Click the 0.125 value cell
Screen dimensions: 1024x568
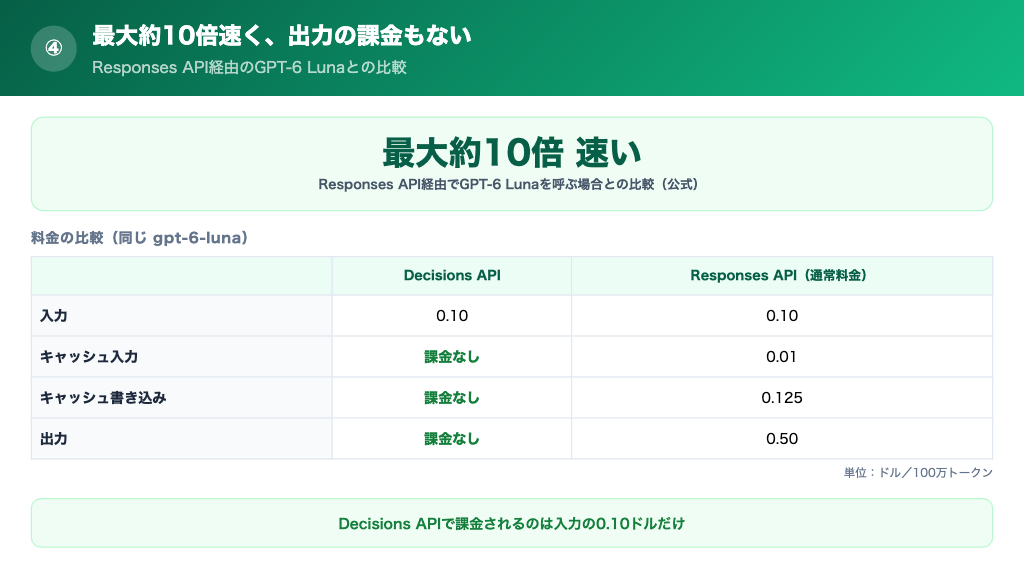pos(782,398)
